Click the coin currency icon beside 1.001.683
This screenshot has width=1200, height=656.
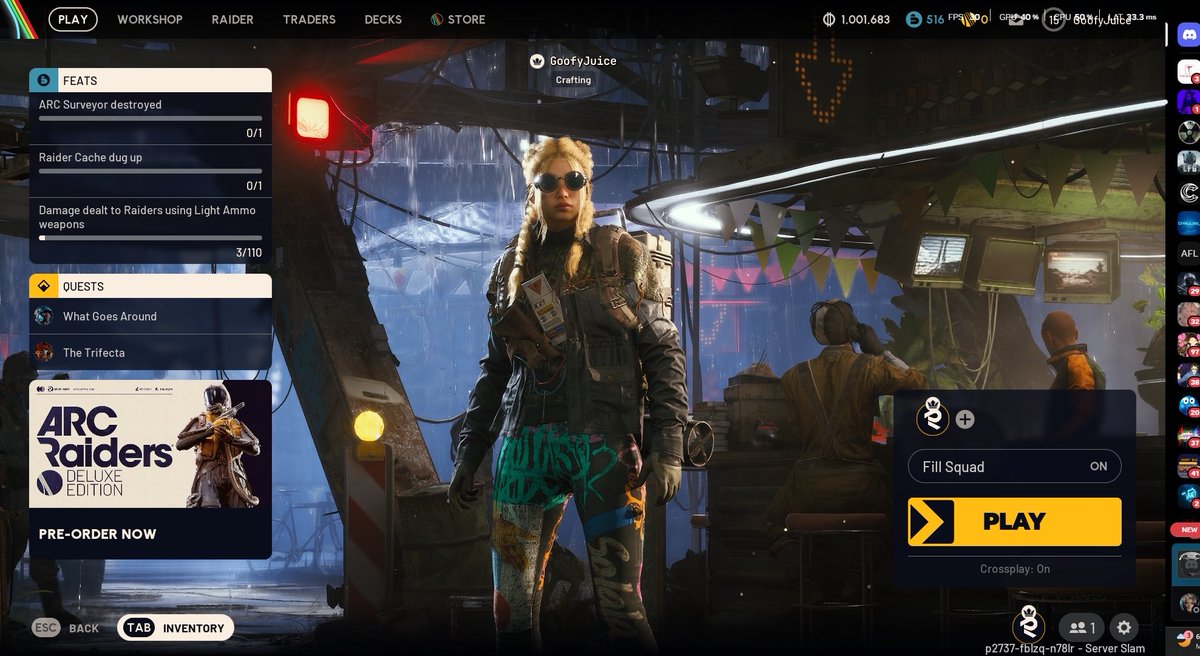pyautogui.click(x=828, y=19)
